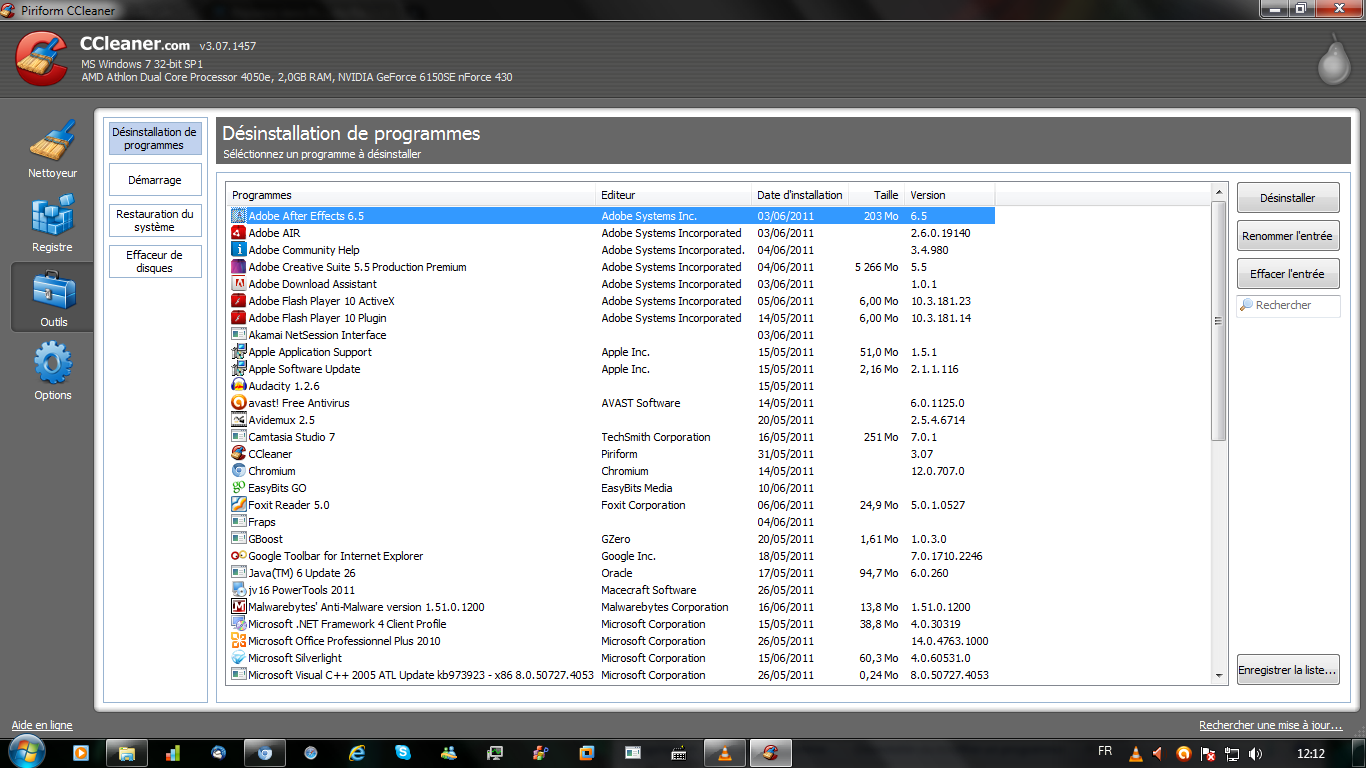Screen dimensions: 1366x768
Task: Sort by Taille column header
Action: (877, 195)
